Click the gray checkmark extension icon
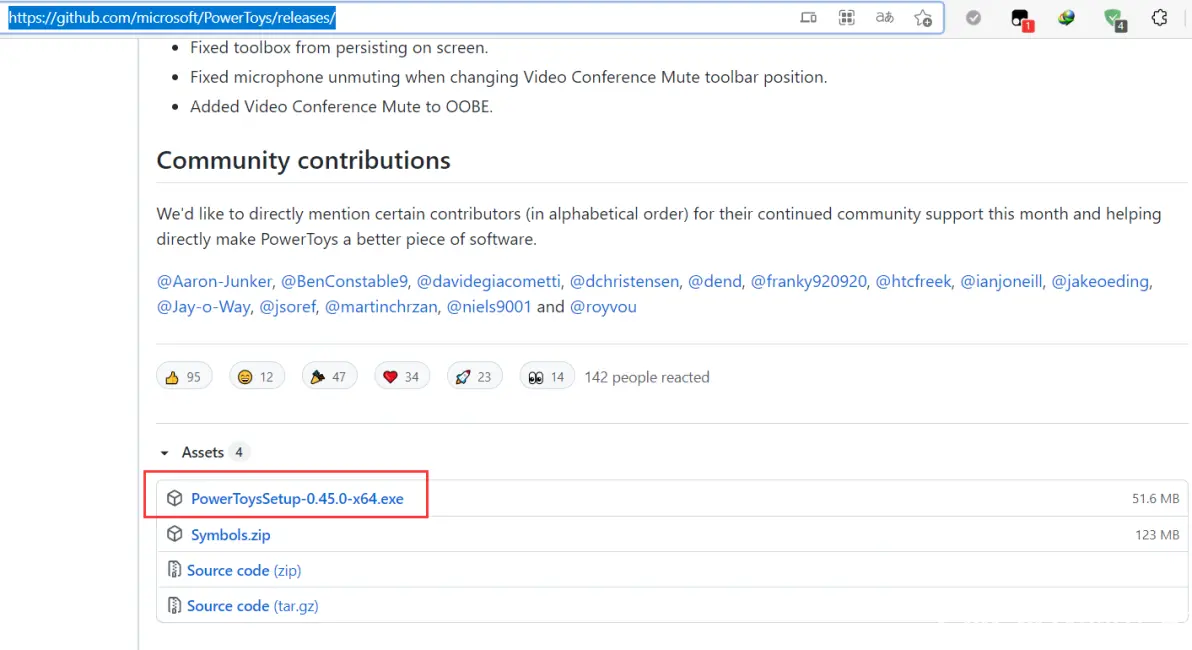Viewport: 1192px width, 650px height. pyautogui.click(x=973, y=17)
